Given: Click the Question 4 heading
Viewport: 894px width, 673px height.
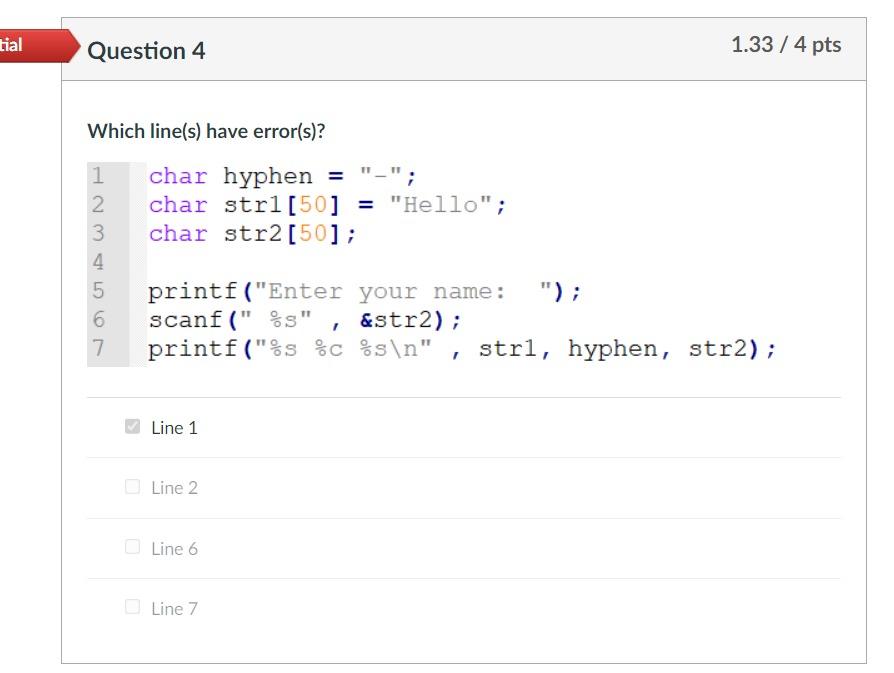Looking at the screenshot, I should click(x=147, y=50).
